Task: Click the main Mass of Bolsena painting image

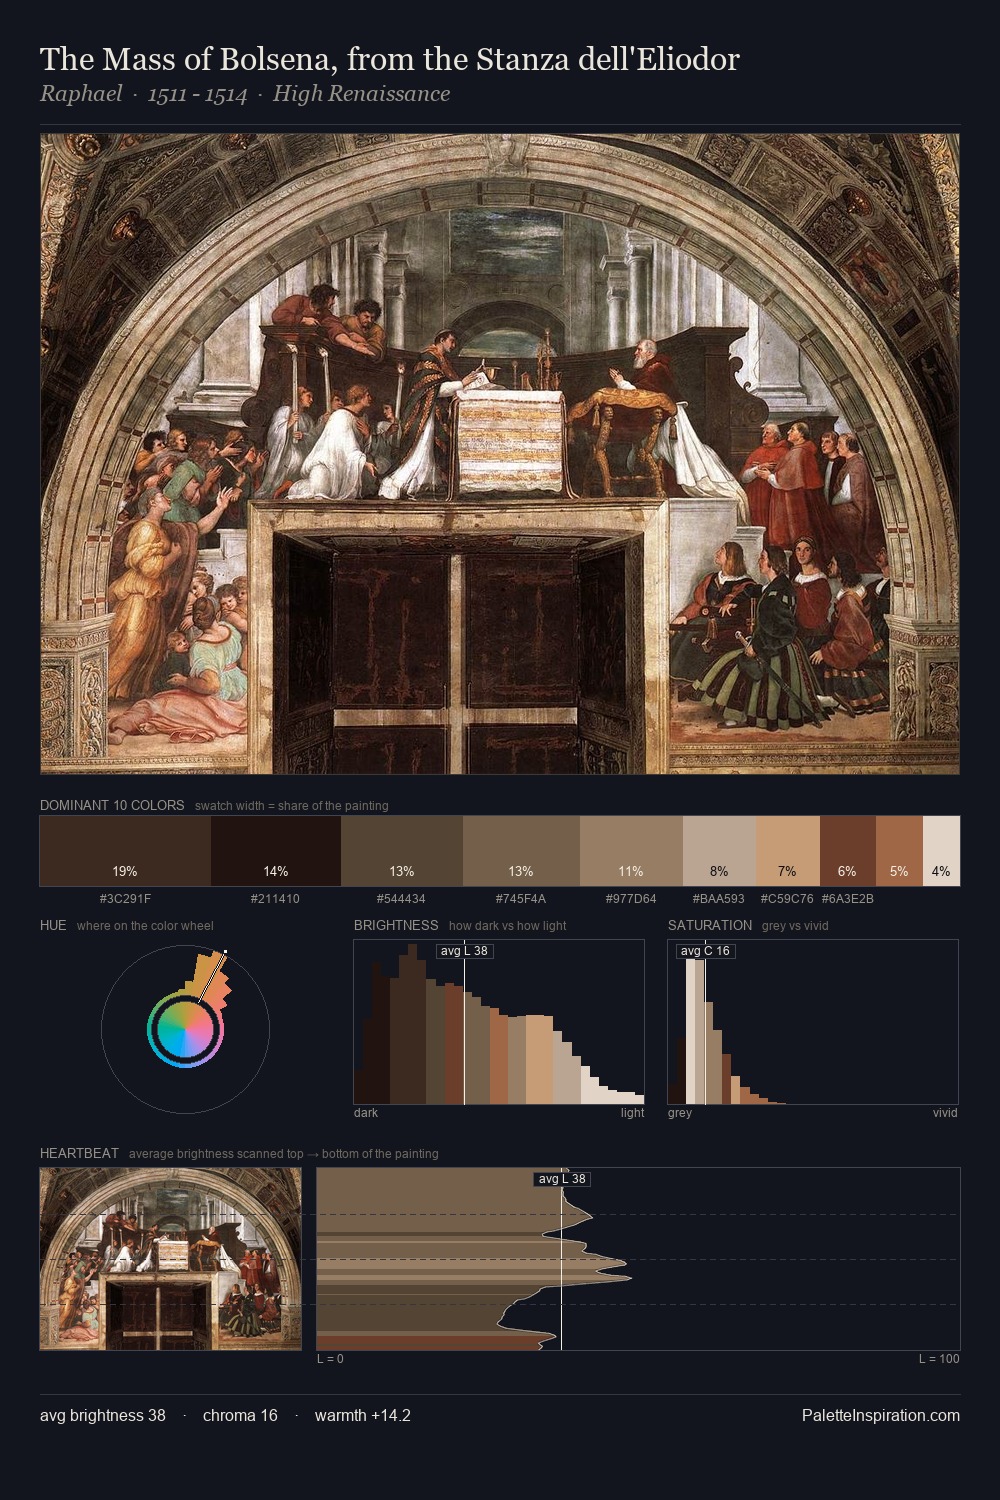Action: 500,454
